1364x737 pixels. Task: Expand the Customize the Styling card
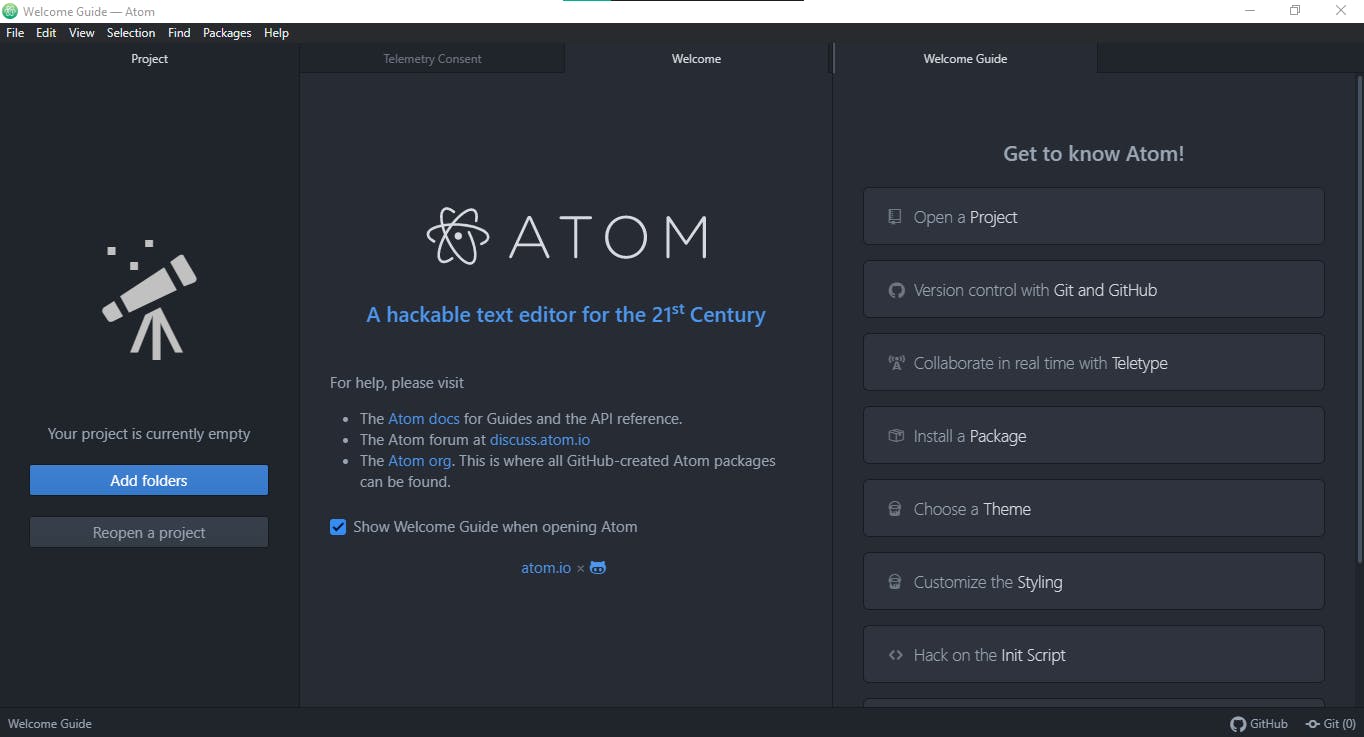1094,582
